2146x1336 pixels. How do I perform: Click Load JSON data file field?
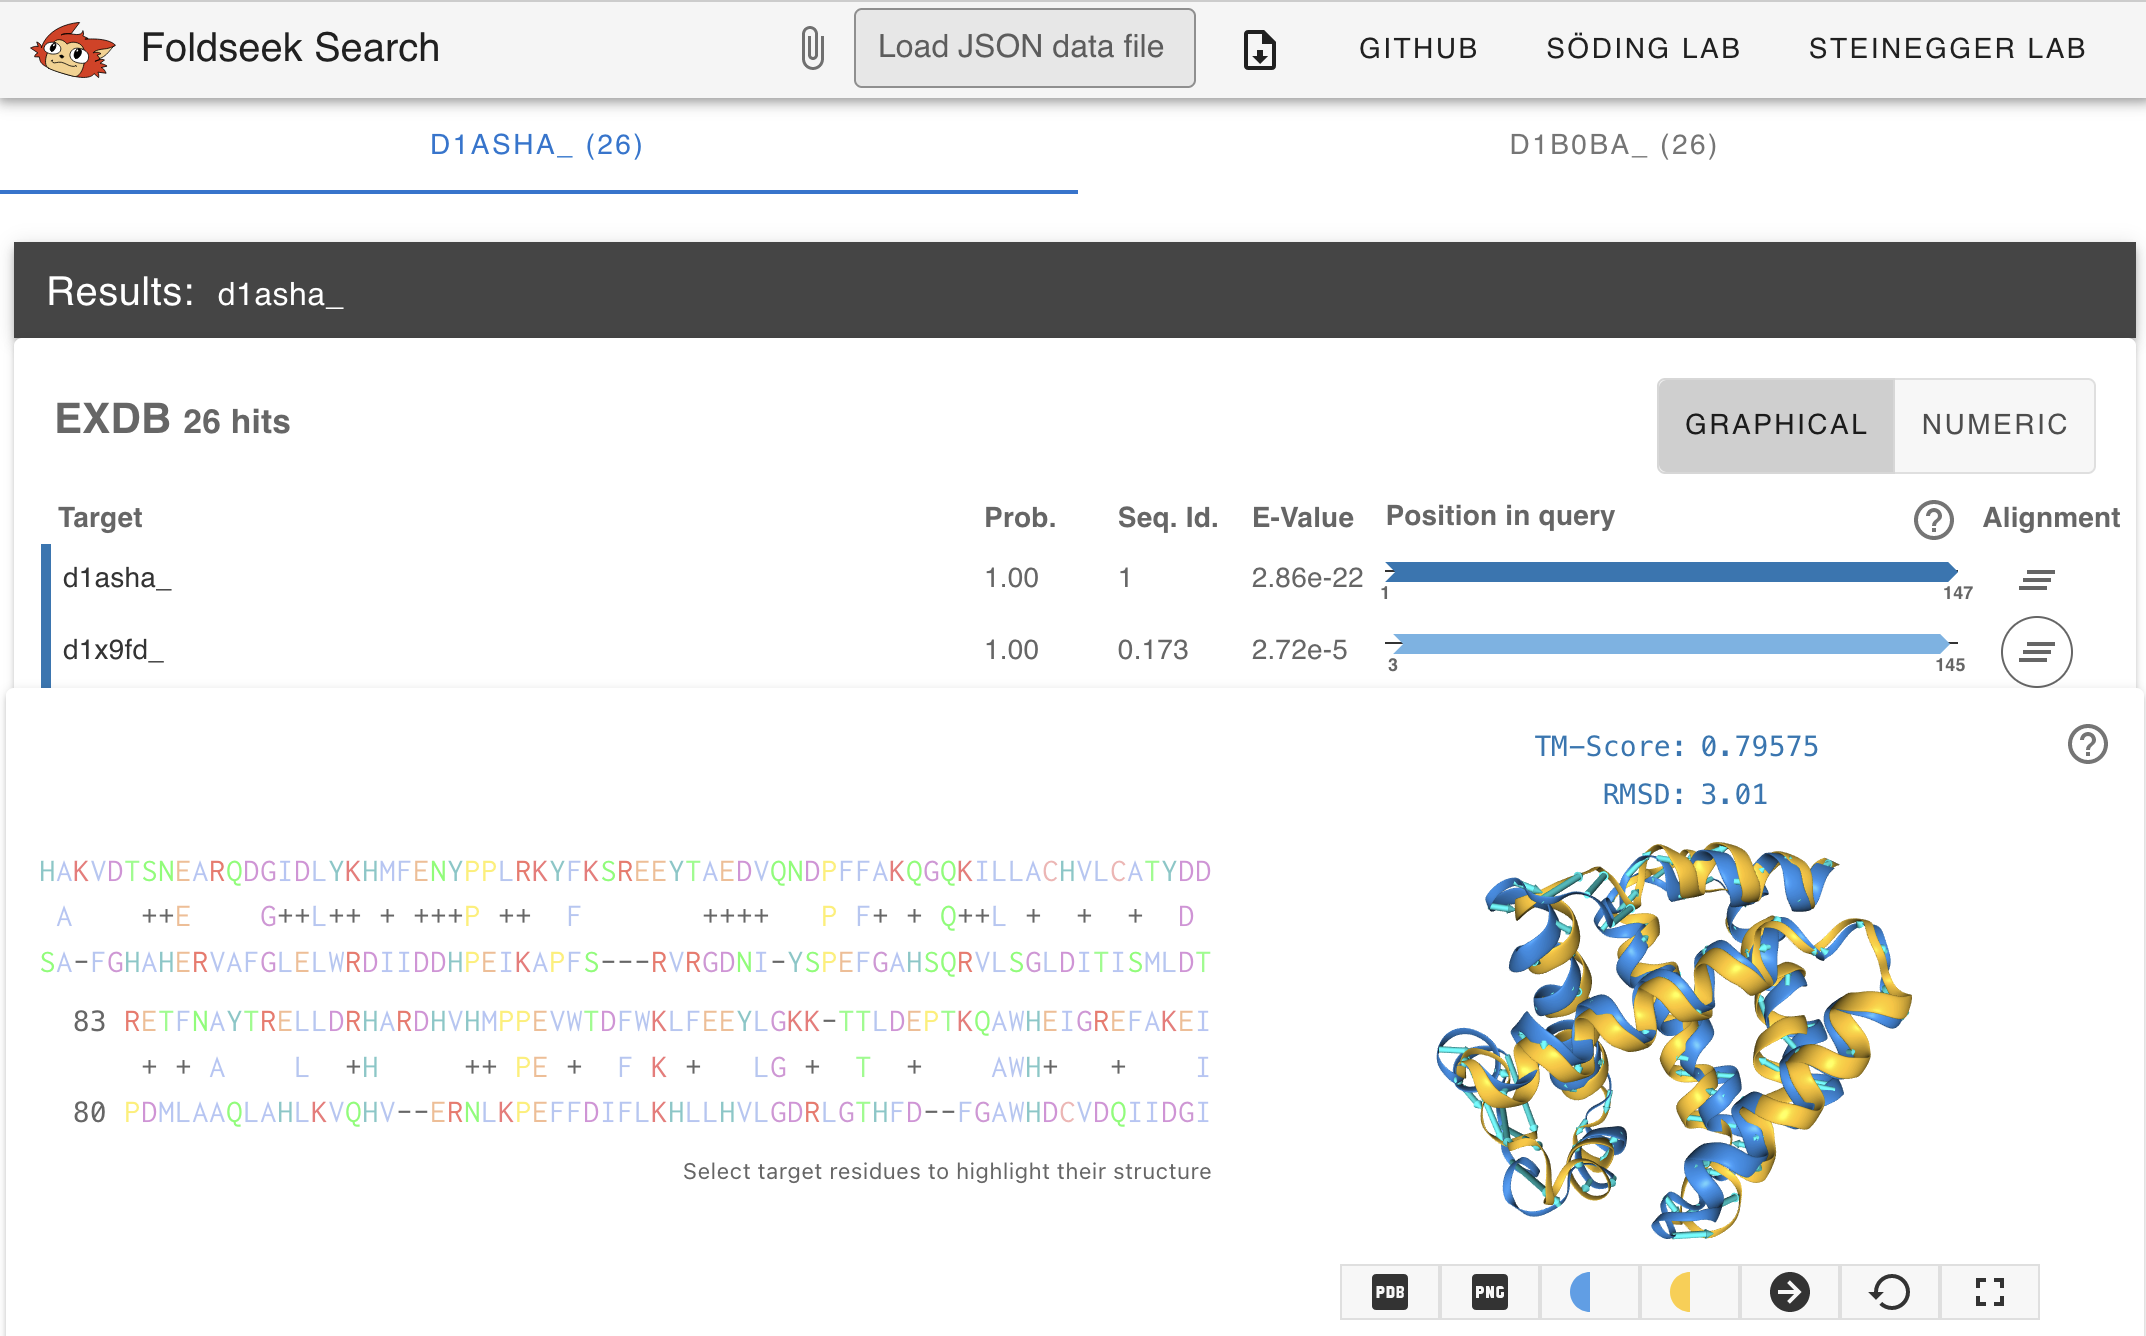point(1024,48)
